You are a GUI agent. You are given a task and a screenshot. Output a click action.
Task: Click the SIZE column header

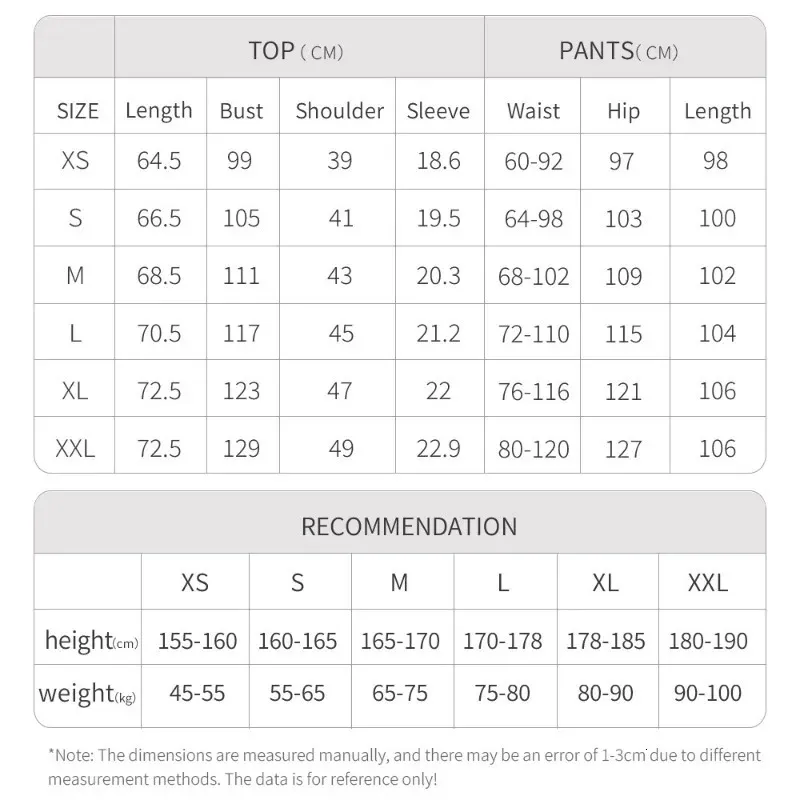coord(78,111)
